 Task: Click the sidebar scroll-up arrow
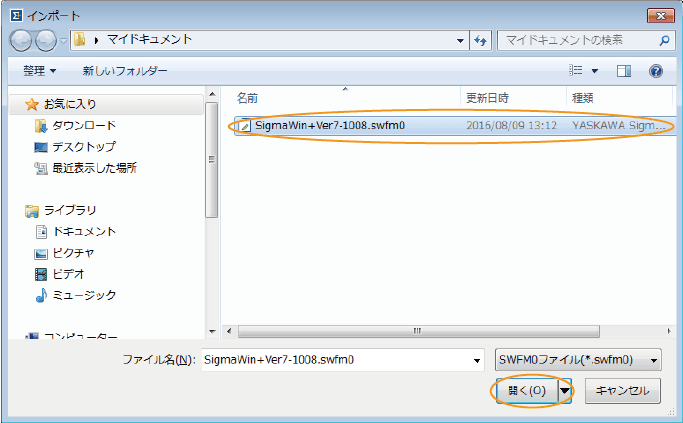coord(212,94)
